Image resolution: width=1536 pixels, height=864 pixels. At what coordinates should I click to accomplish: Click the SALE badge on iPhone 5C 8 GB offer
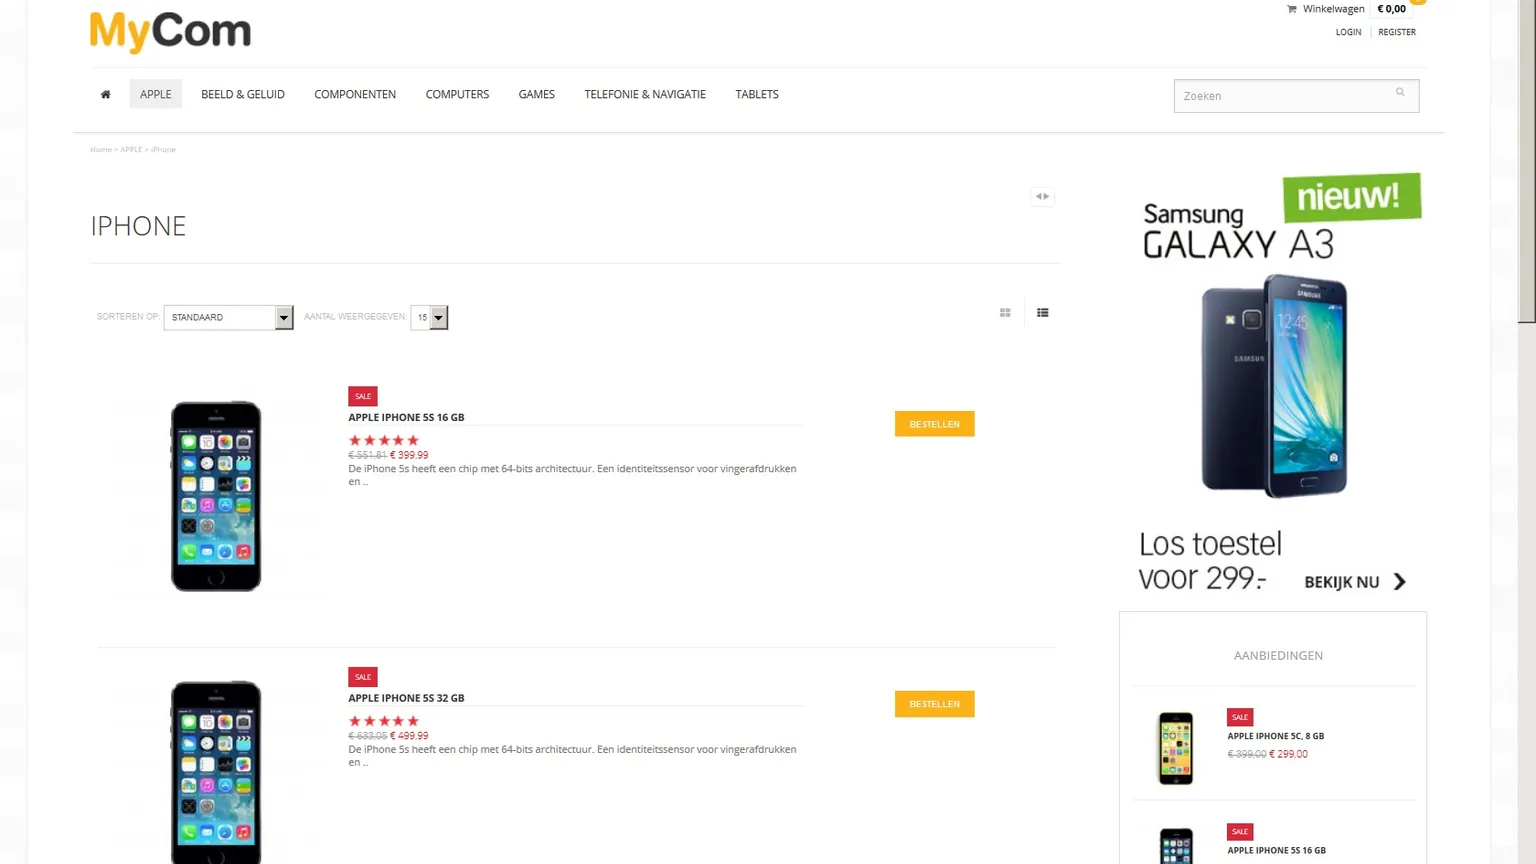(1240, 717)
